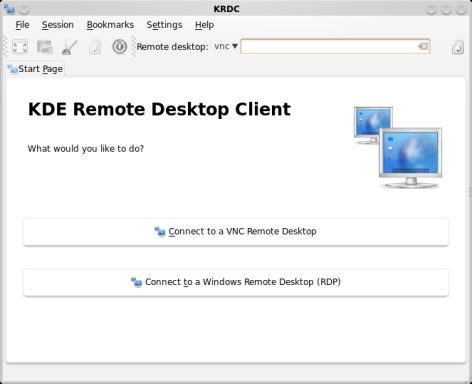The height and width of the screenshot is (384, 472).
Task: Open the Help menu
Action: point(204,25)
